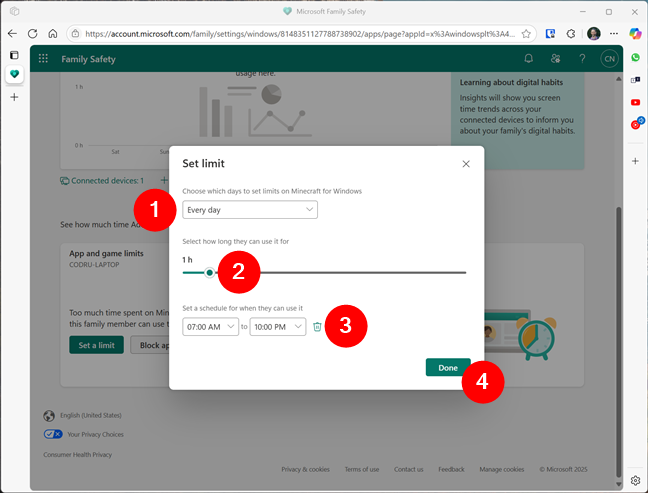648x493 pixels.
Task: Open Privacy & cookies link
Action: pos(305,469)
